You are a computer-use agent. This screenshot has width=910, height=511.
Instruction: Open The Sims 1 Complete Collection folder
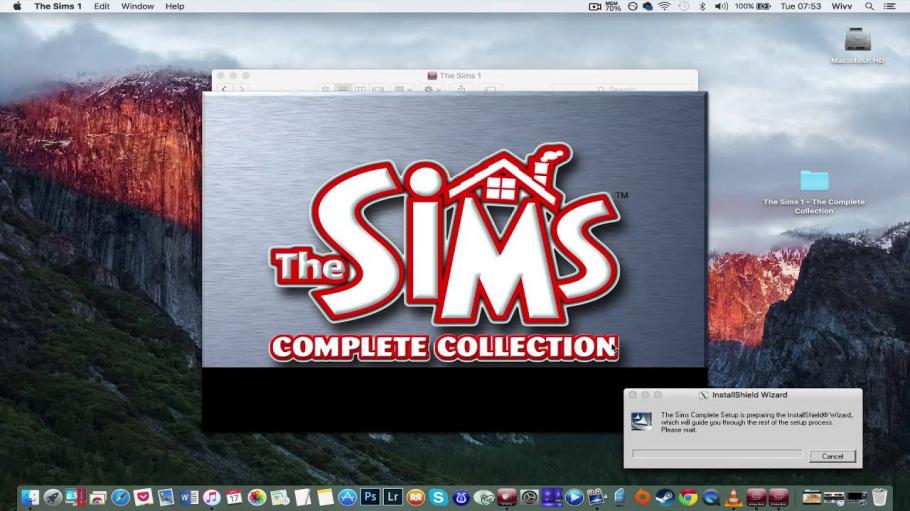click(x=814, y=181)
